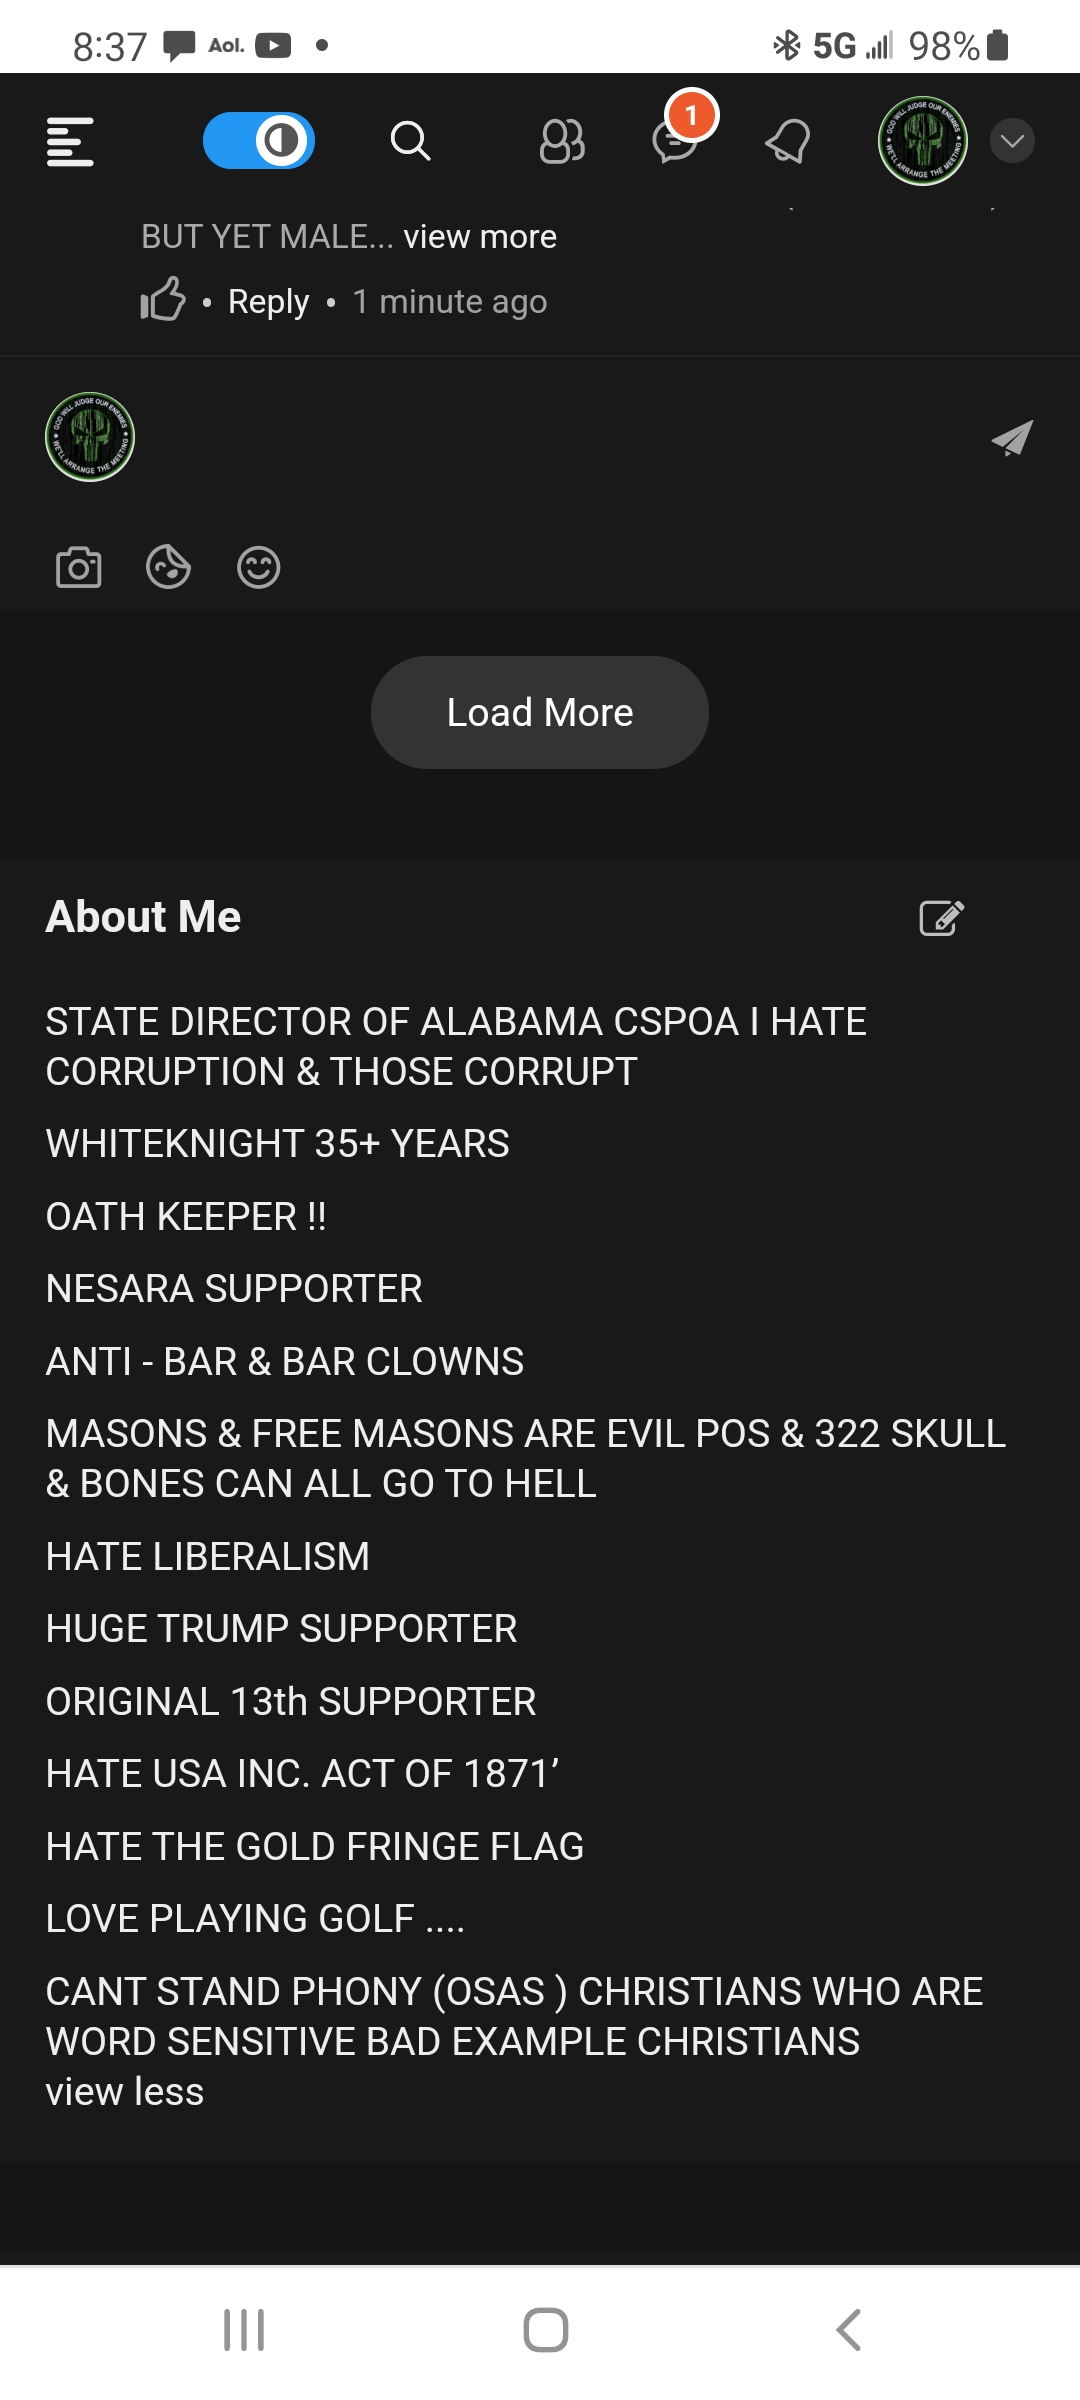The height and width of the screenshot is (2400, 1080).
Task: Click the comment input field
Action: (x=560, y=438)
